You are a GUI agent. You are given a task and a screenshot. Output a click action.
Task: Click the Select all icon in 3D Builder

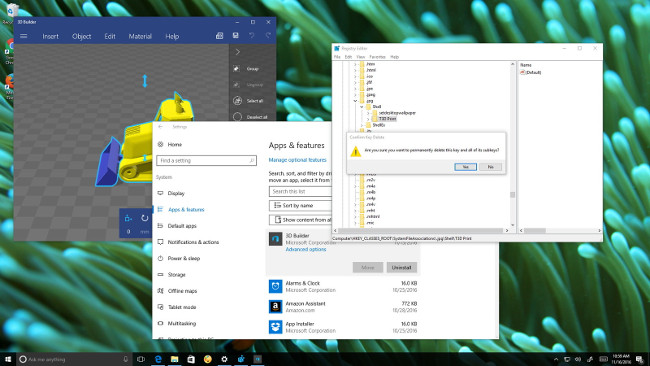(237, 101)
